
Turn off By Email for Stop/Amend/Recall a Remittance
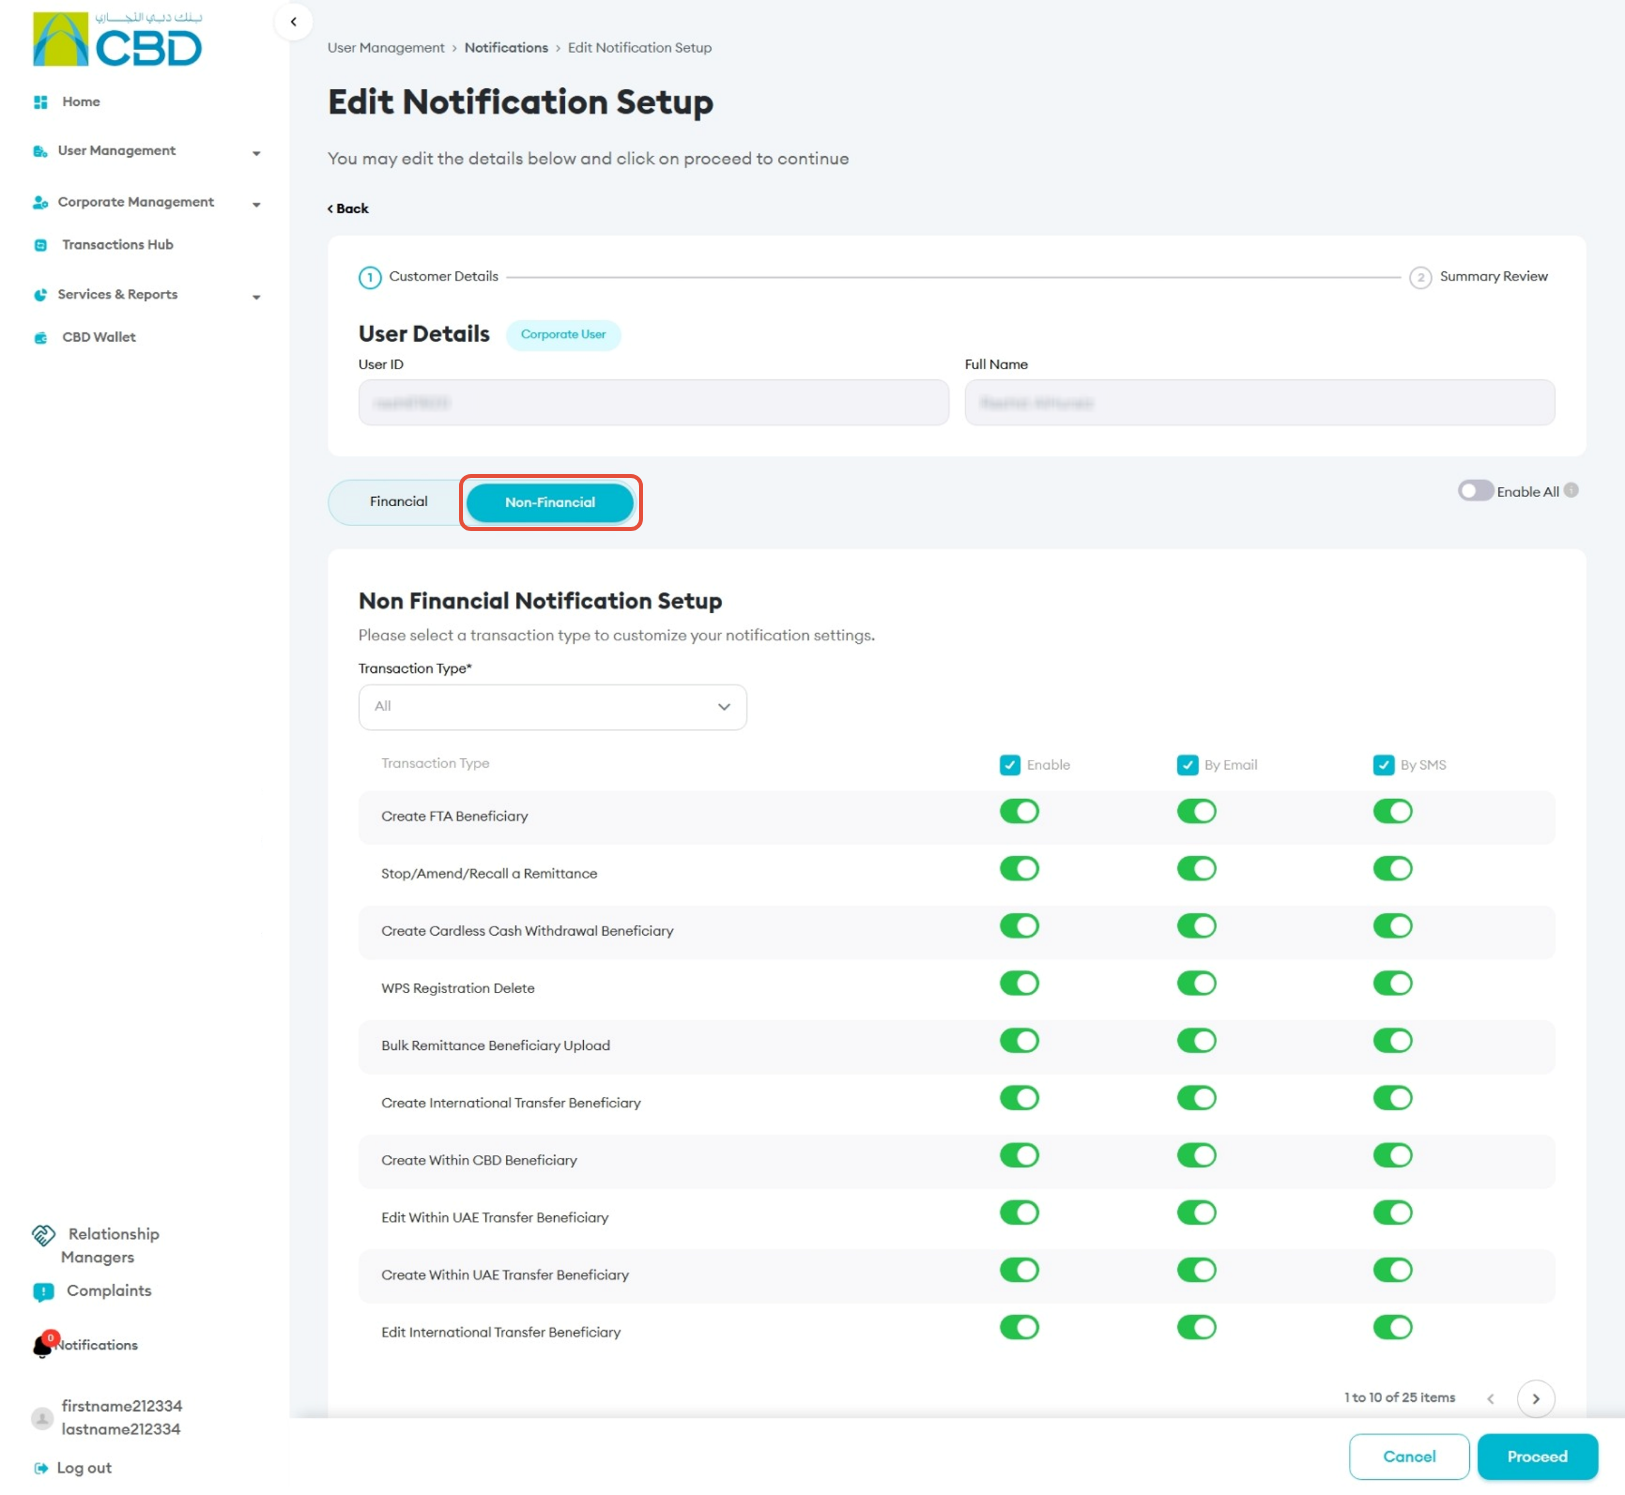coord(1196,869)
